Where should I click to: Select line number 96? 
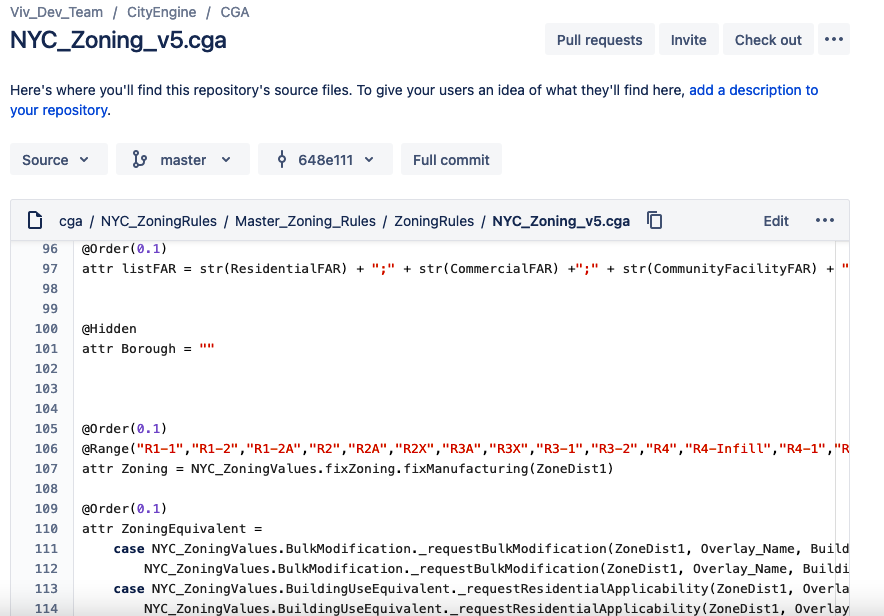(x=50, y=249)
